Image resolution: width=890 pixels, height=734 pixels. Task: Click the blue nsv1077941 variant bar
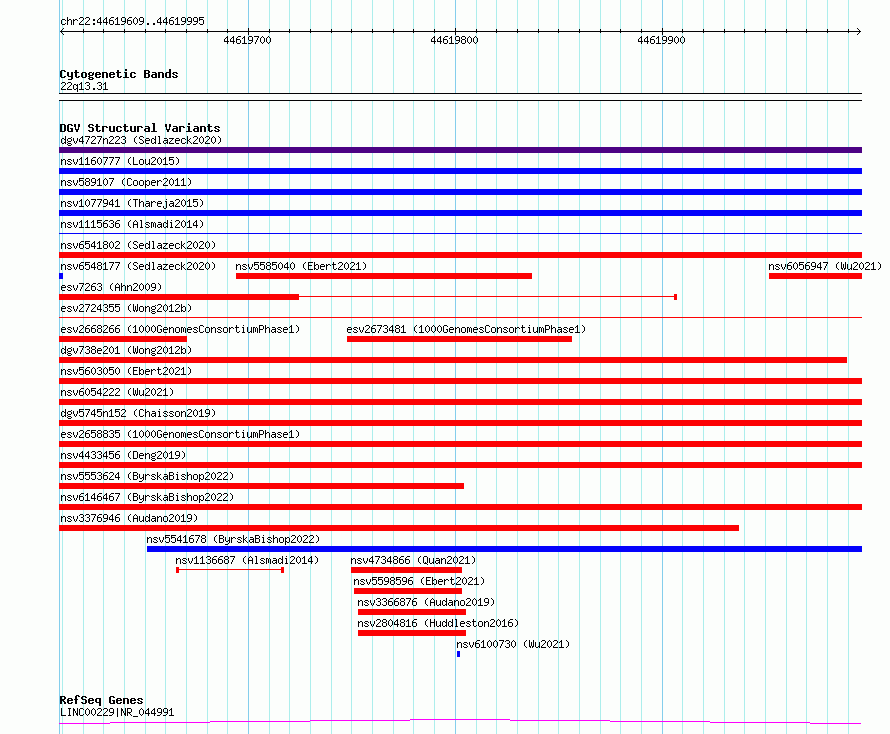(460, 213)
